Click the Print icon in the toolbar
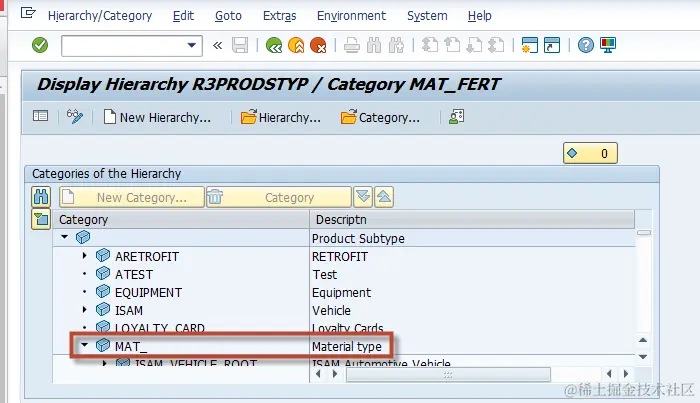The image size is (700, 403). pos(352,45)
